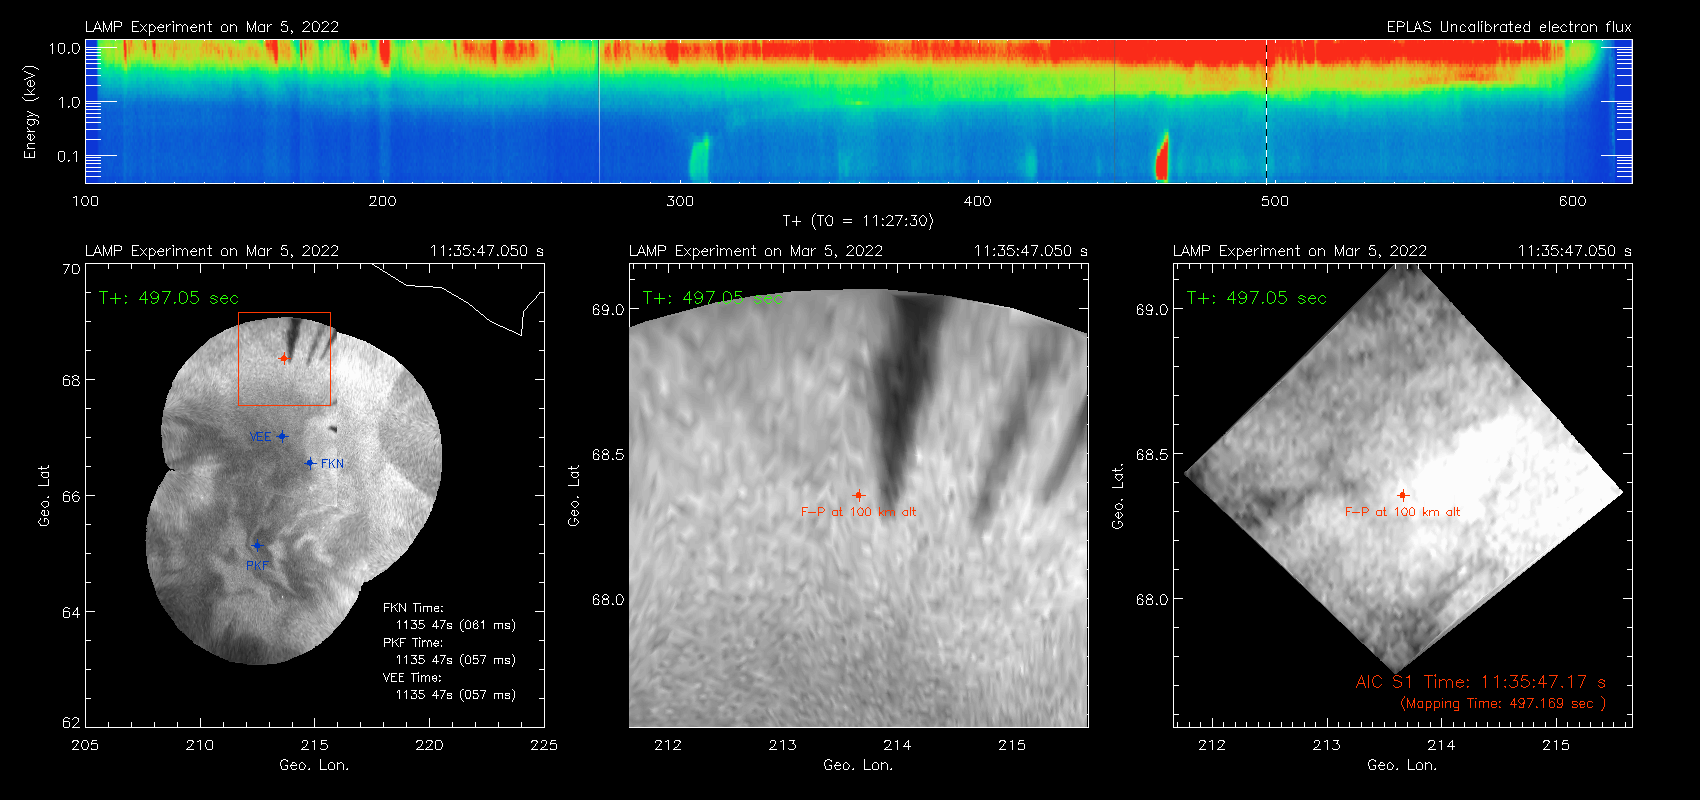Click the 'FKN Time:' label
This screenshot has width=1700, height=800.
click(x=413, y=608)
